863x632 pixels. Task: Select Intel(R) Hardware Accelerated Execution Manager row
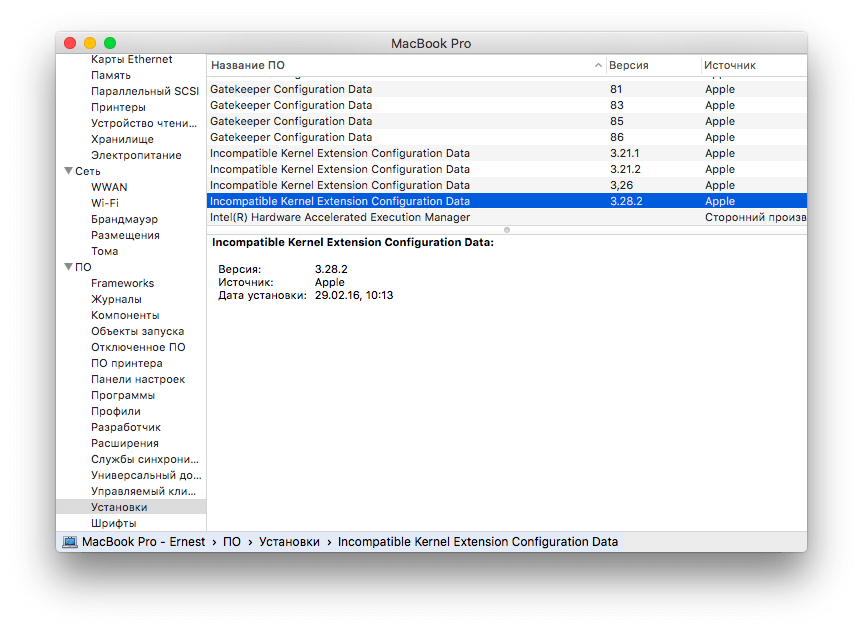pos(507,216)
